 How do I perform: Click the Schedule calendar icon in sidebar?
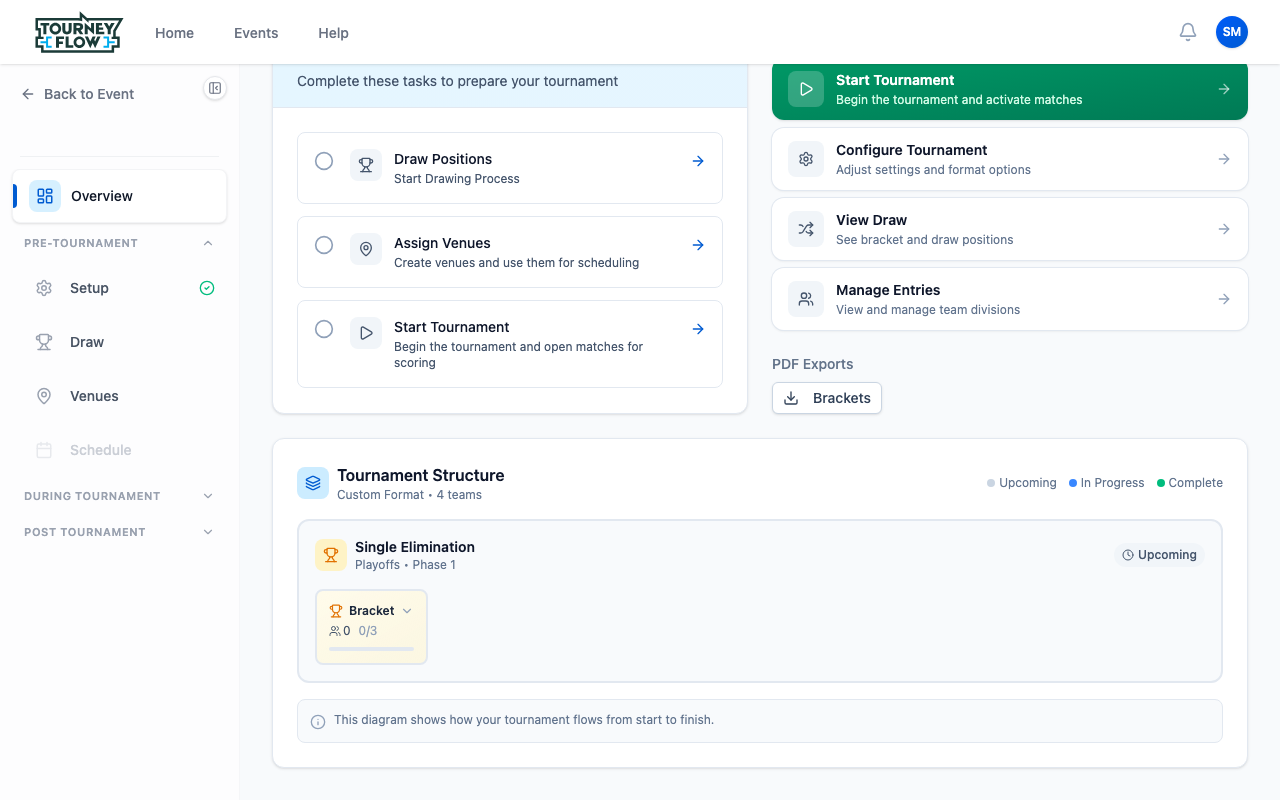pyautogui.click(x=44, y=450)
